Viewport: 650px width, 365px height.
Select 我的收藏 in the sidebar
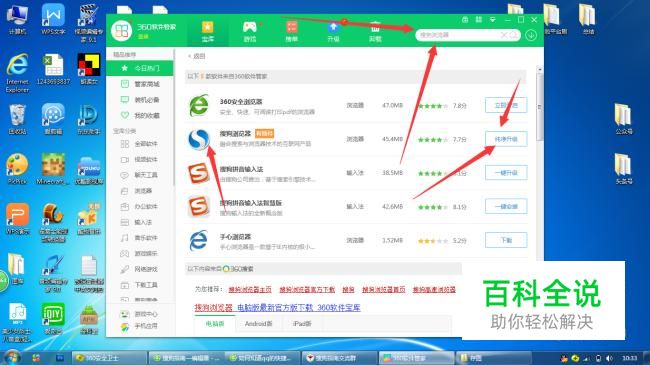(x=140, y=115)
